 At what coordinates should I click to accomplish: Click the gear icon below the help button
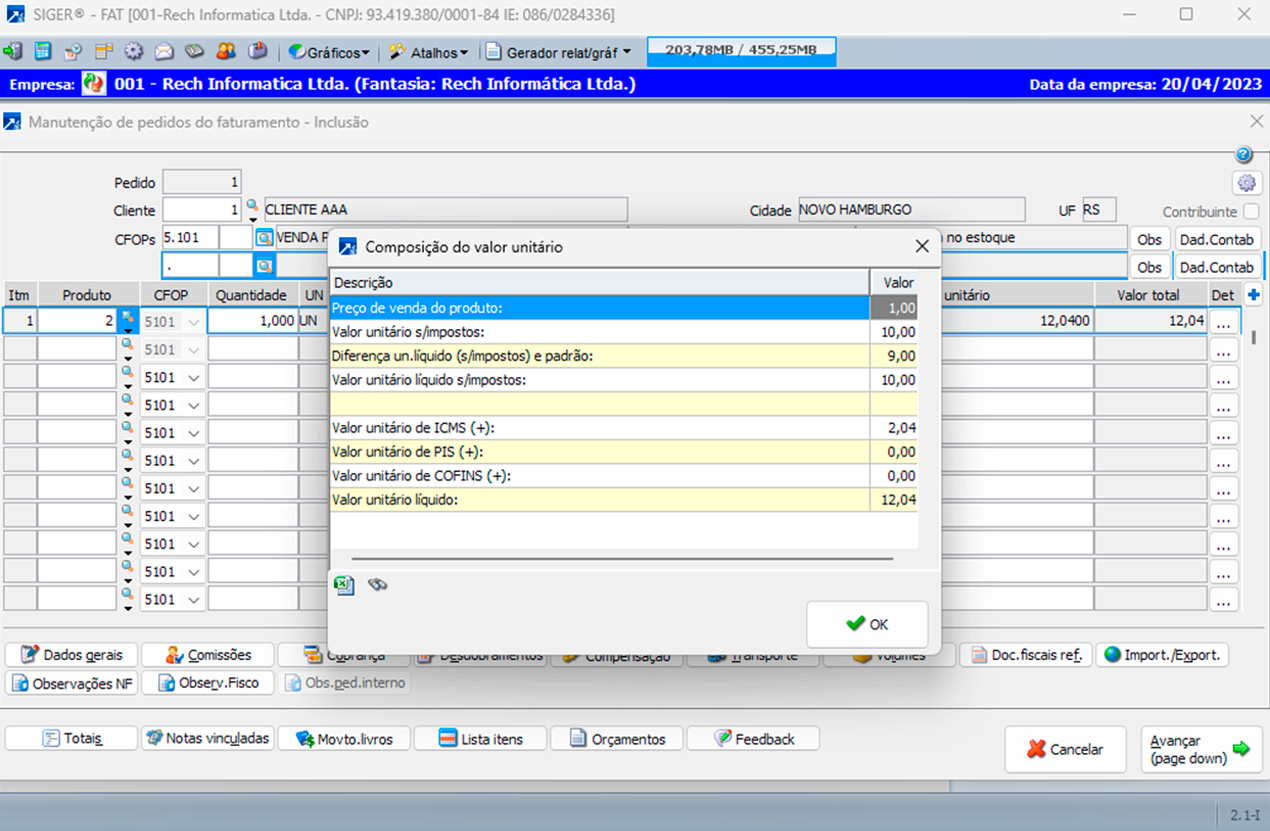click(x=1246, y=183)
